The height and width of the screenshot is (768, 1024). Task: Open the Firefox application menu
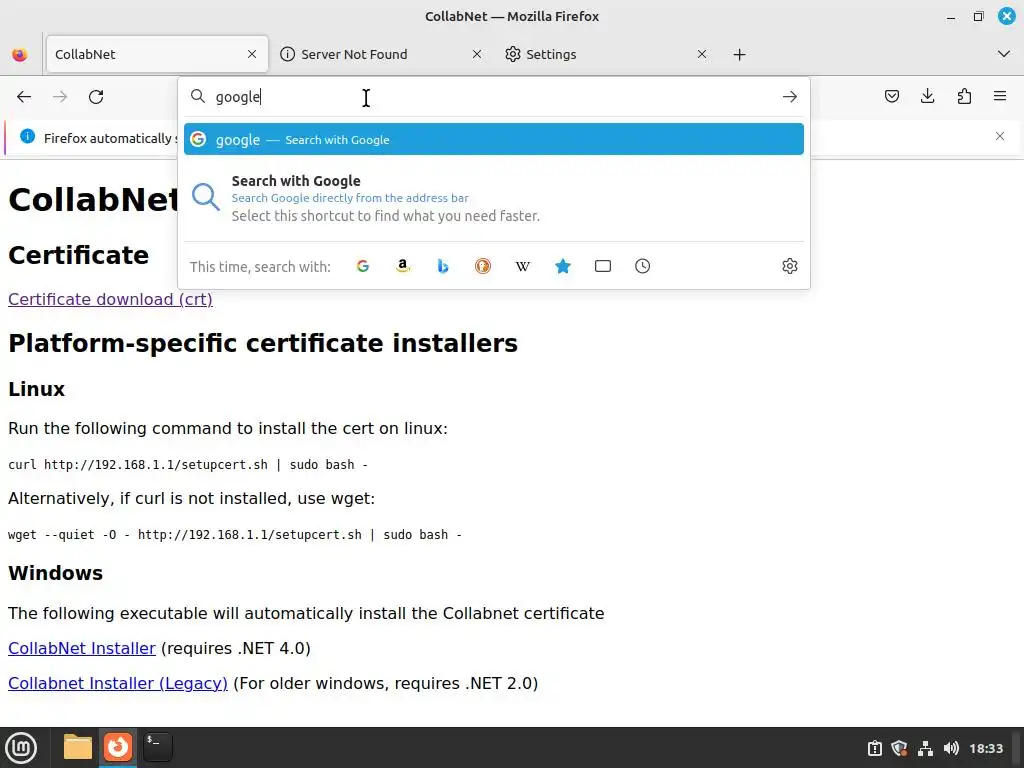click(1000, 97)
